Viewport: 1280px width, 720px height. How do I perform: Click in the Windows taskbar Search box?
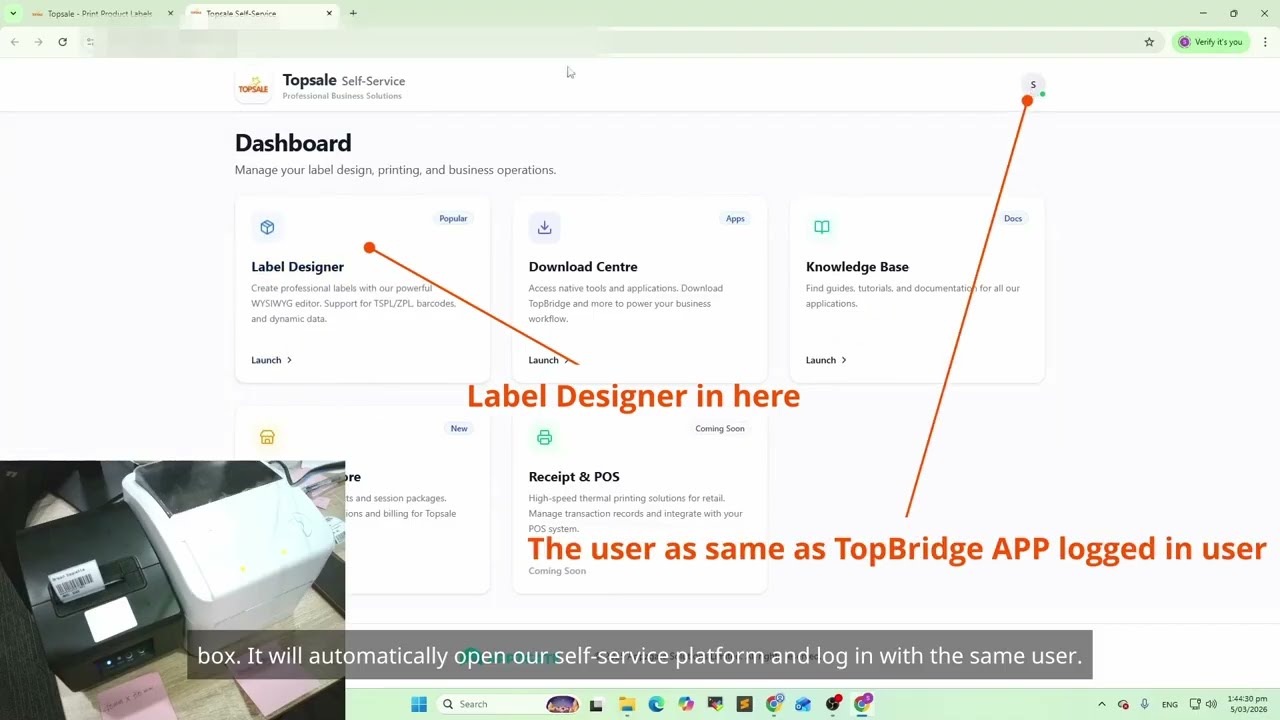509,704
